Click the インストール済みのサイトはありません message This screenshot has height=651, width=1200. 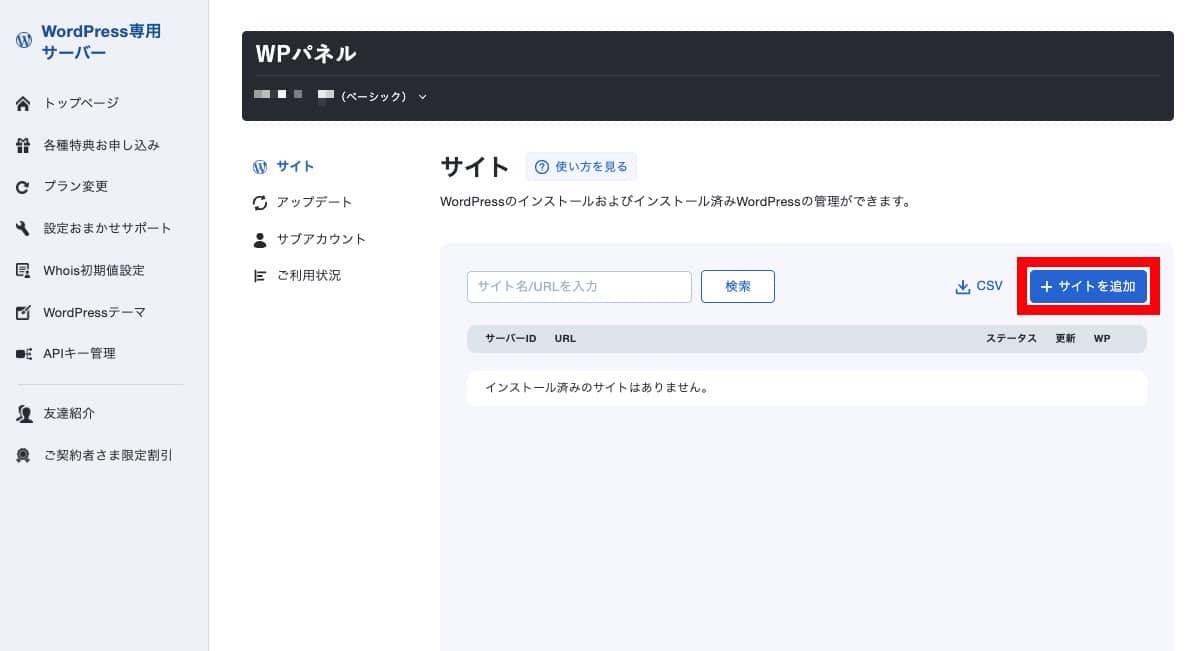597,388
